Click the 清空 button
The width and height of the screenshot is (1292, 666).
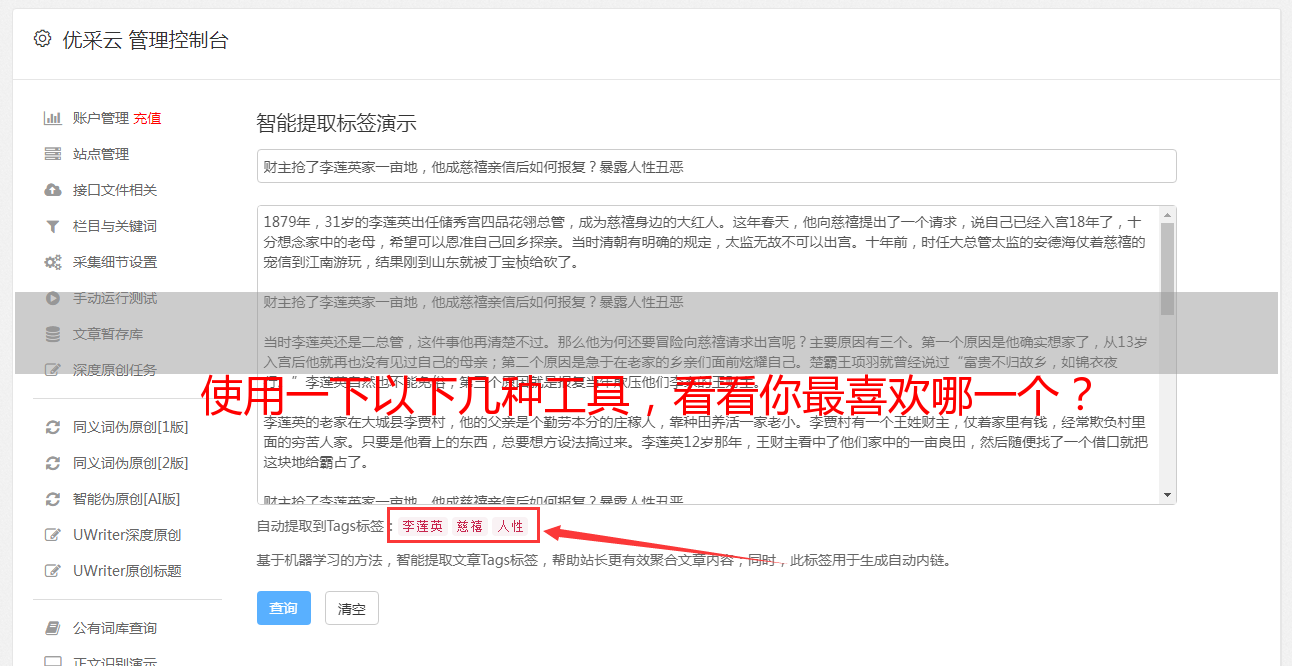(352, 608)
